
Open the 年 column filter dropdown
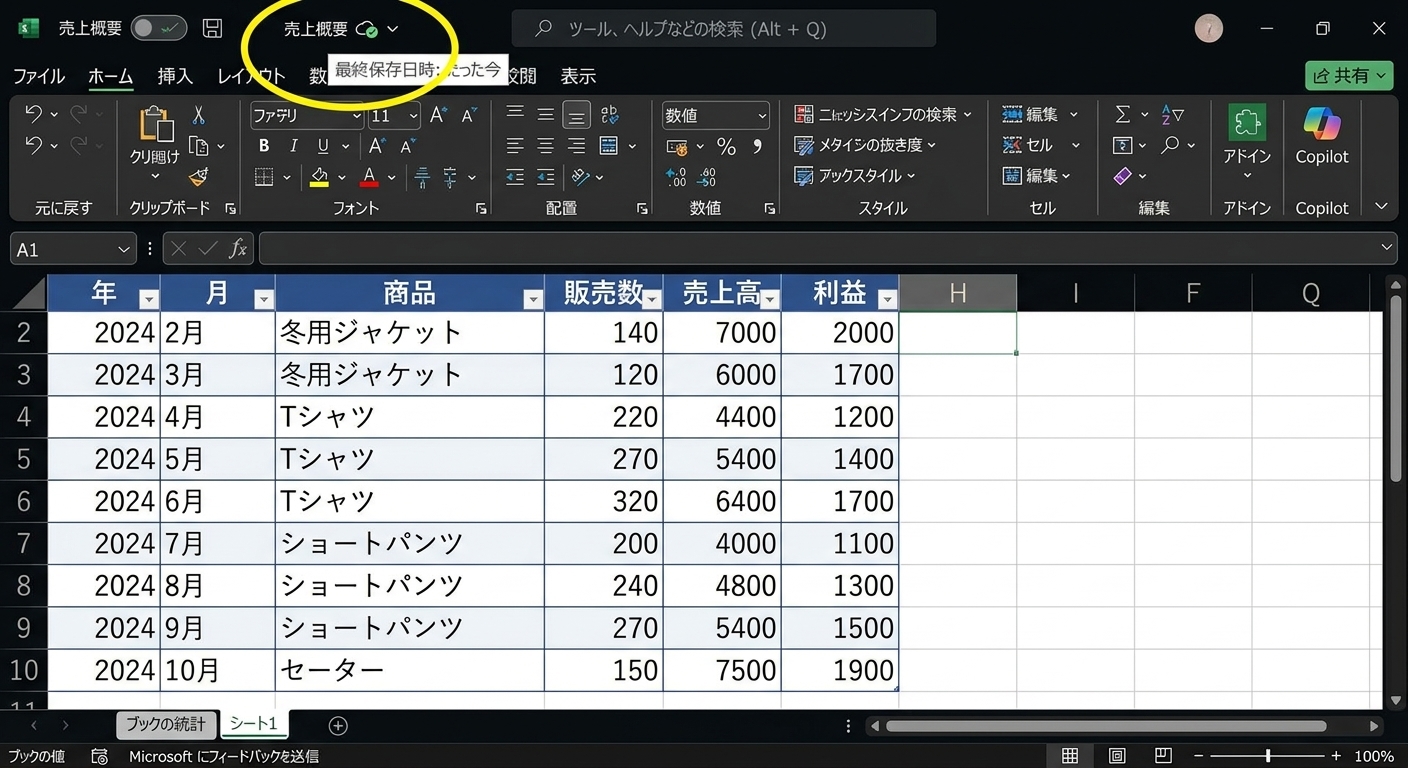[149, 299]
